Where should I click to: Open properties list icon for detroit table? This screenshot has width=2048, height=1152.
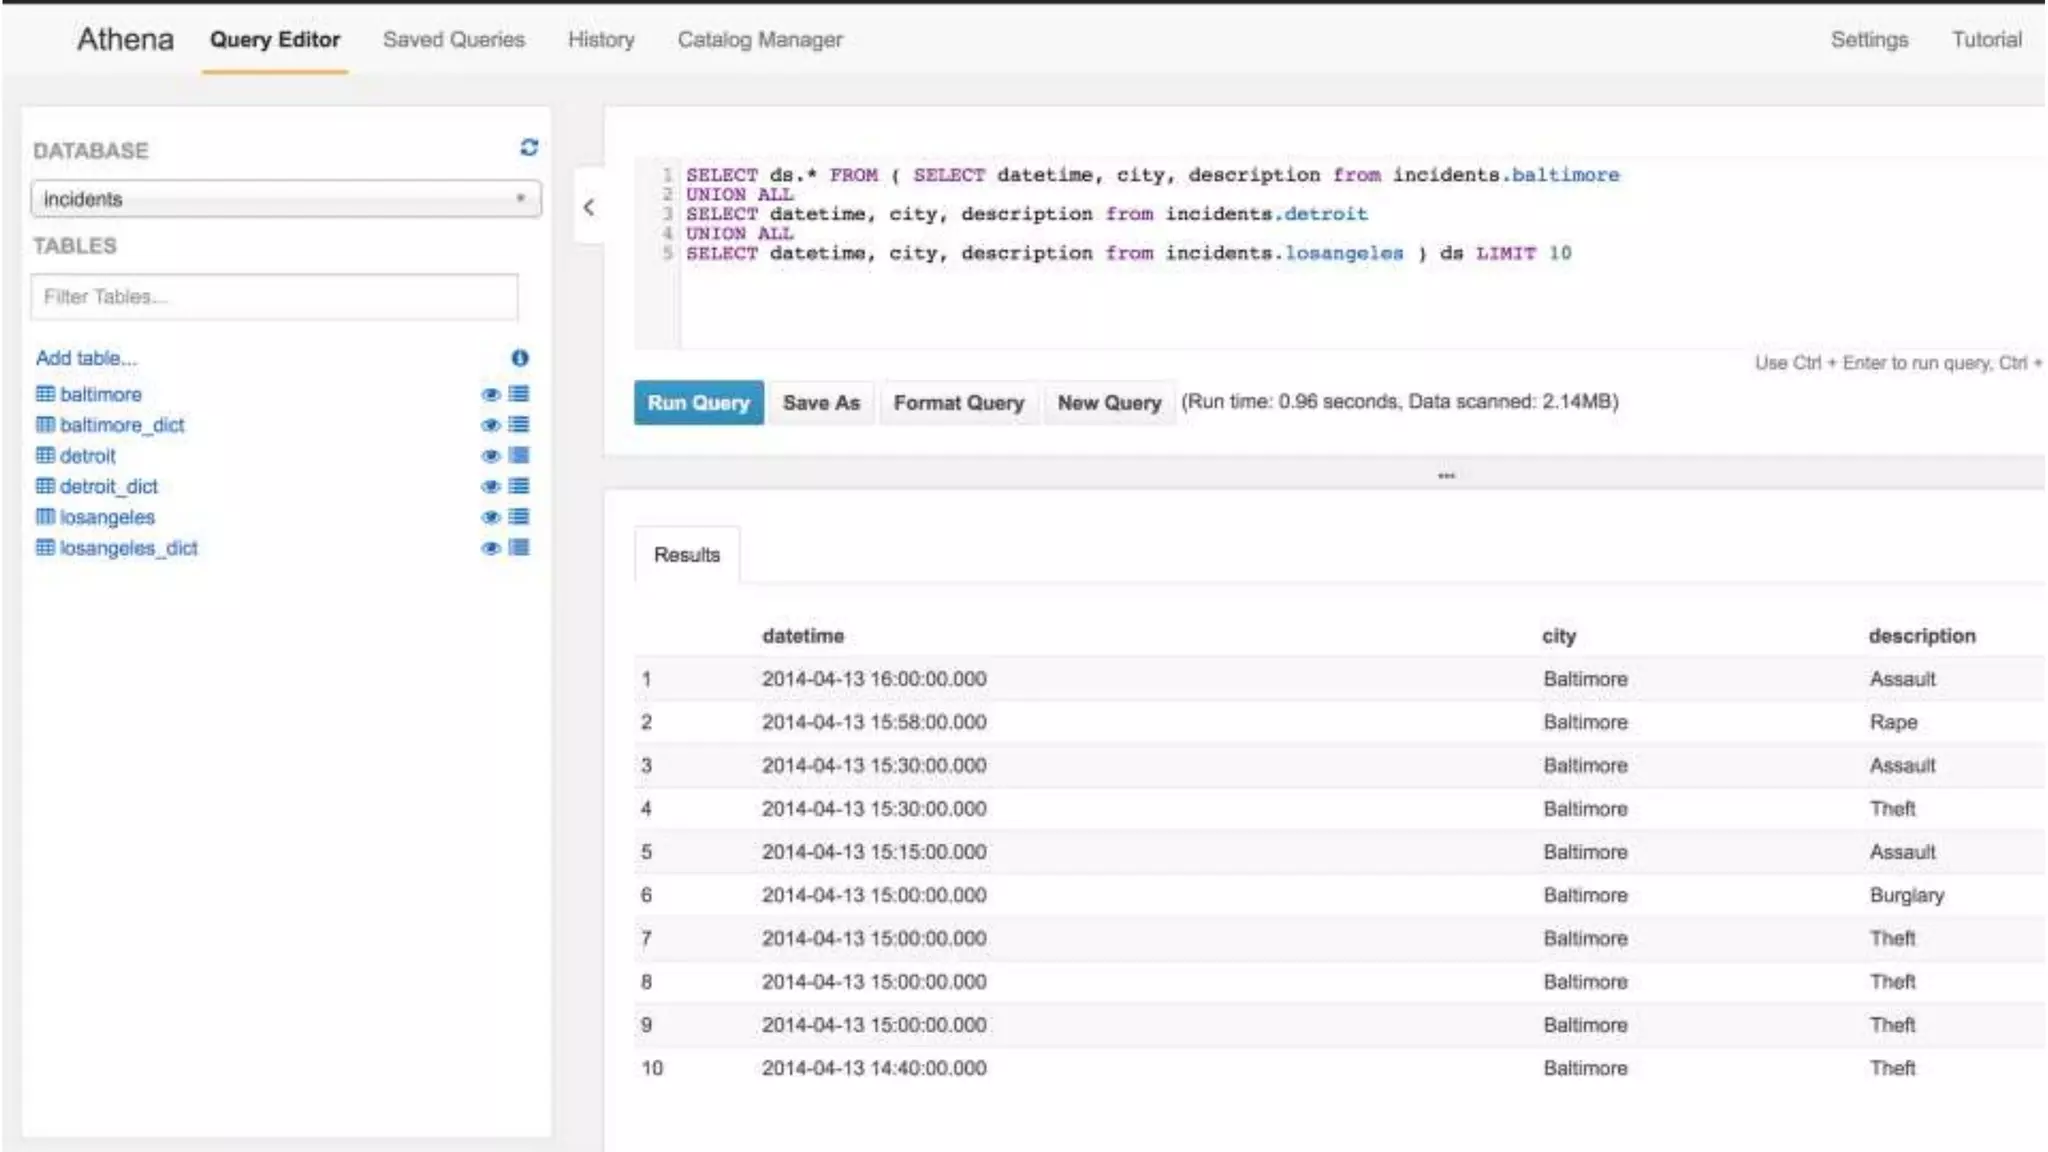pyautogui.click(x=519, y=456)
